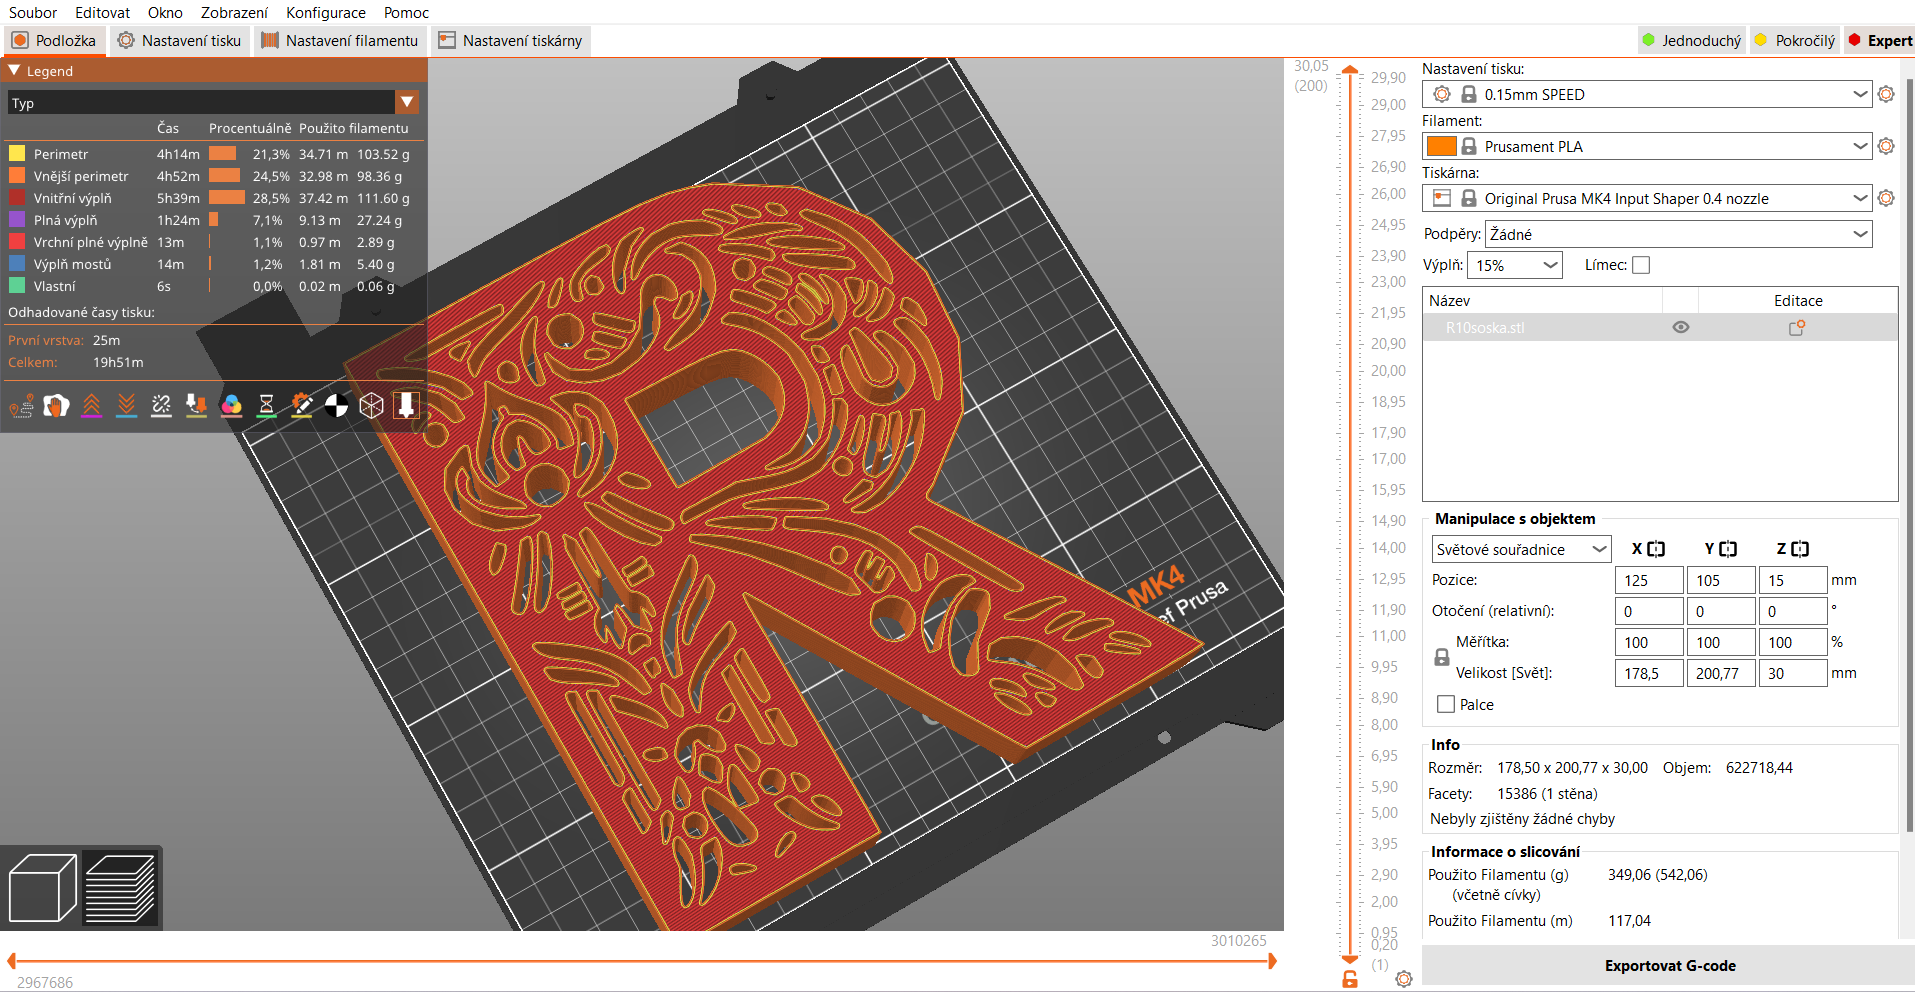Enable the Límec checkbox

pos(1641,264)
